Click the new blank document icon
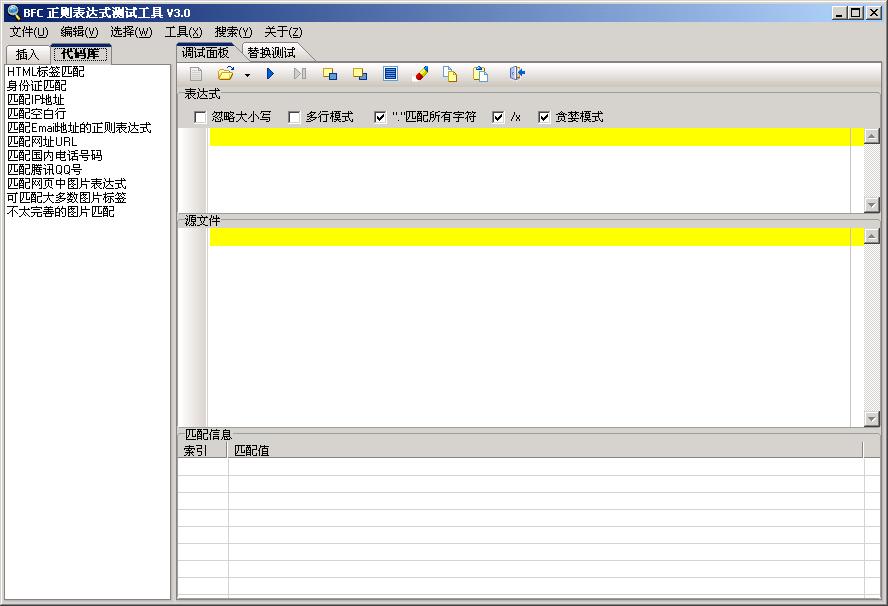 tap(196, 74)
